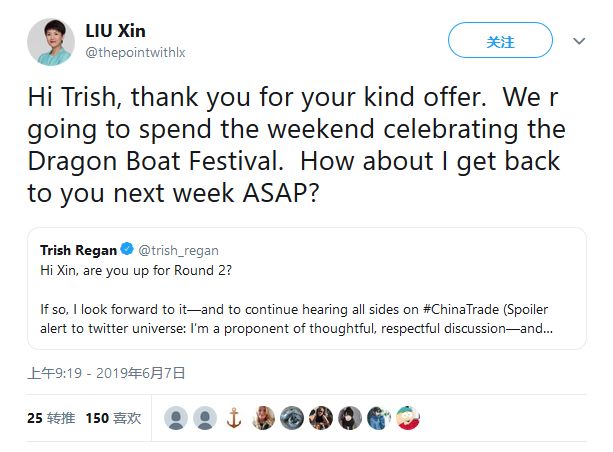Open the LIU Xin display name link
The height and width of the screenshot is (452, 613).
click(115, 29)
